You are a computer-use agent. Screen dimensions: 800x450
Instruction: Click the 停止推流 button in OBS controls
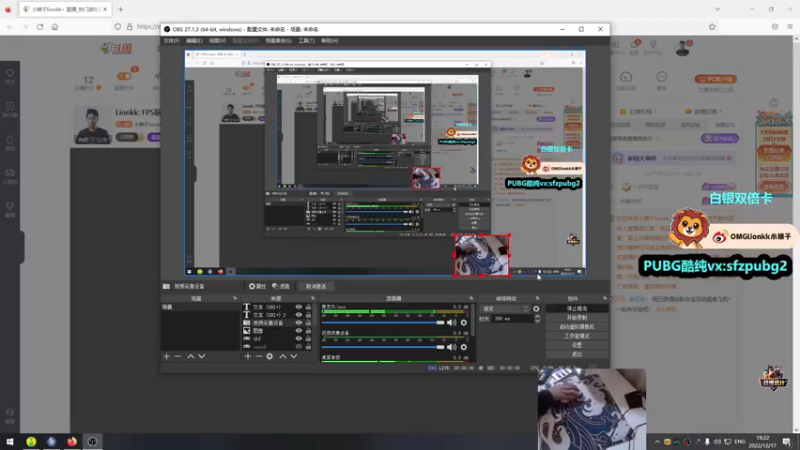pyautogui.click(x=577, y=309)
